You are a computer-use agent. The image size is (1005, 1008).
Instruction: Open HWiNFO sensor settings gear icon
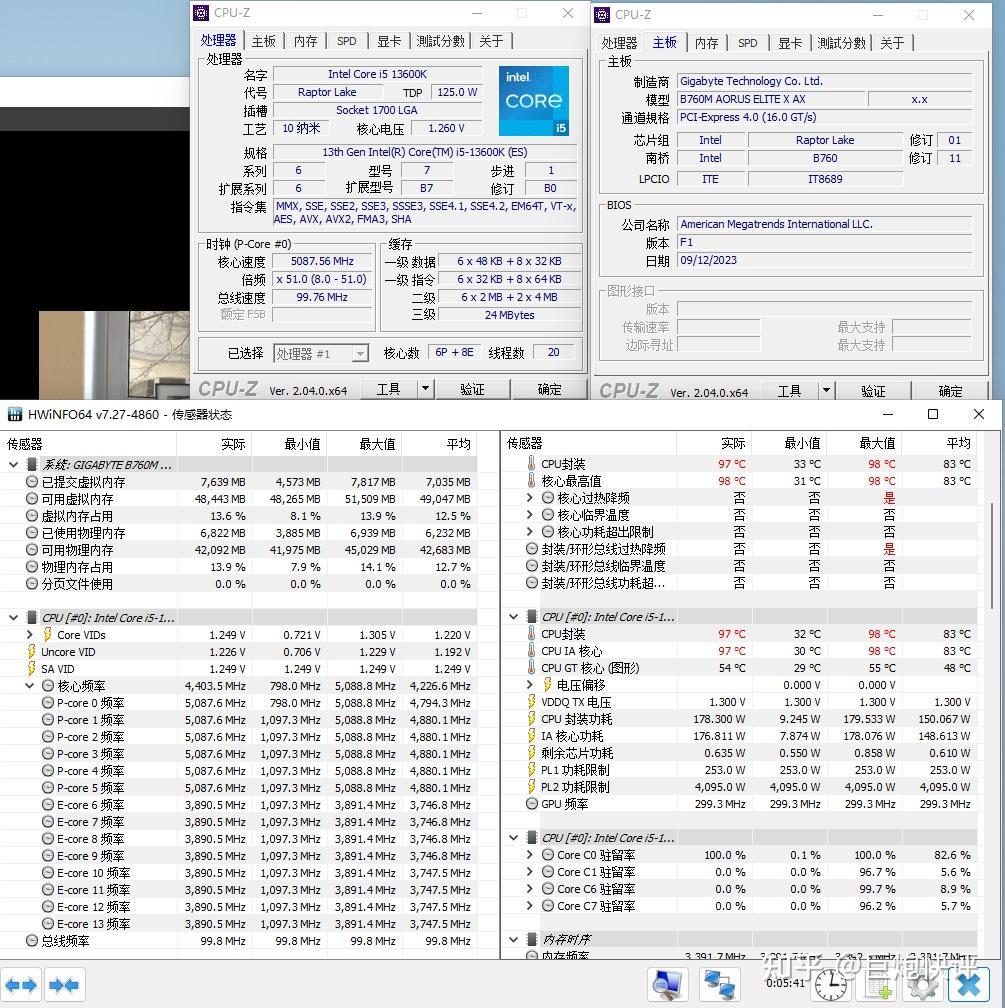point(923,986)
